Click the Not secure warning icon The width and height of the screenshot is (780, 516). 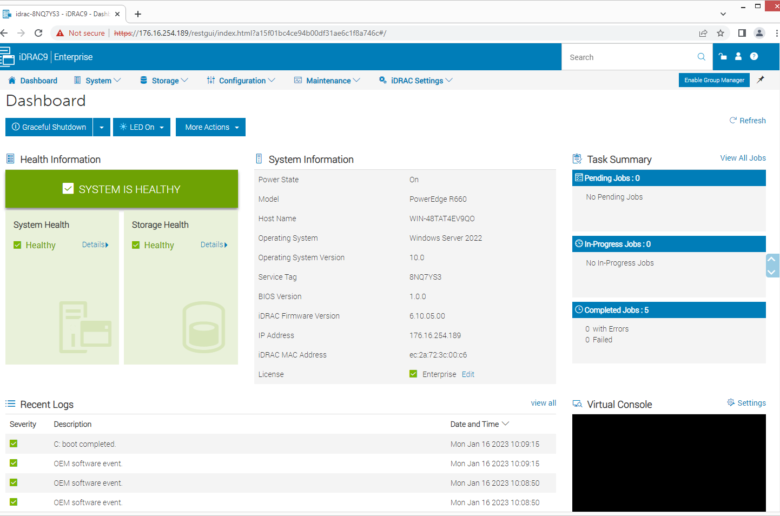(60, 33)
